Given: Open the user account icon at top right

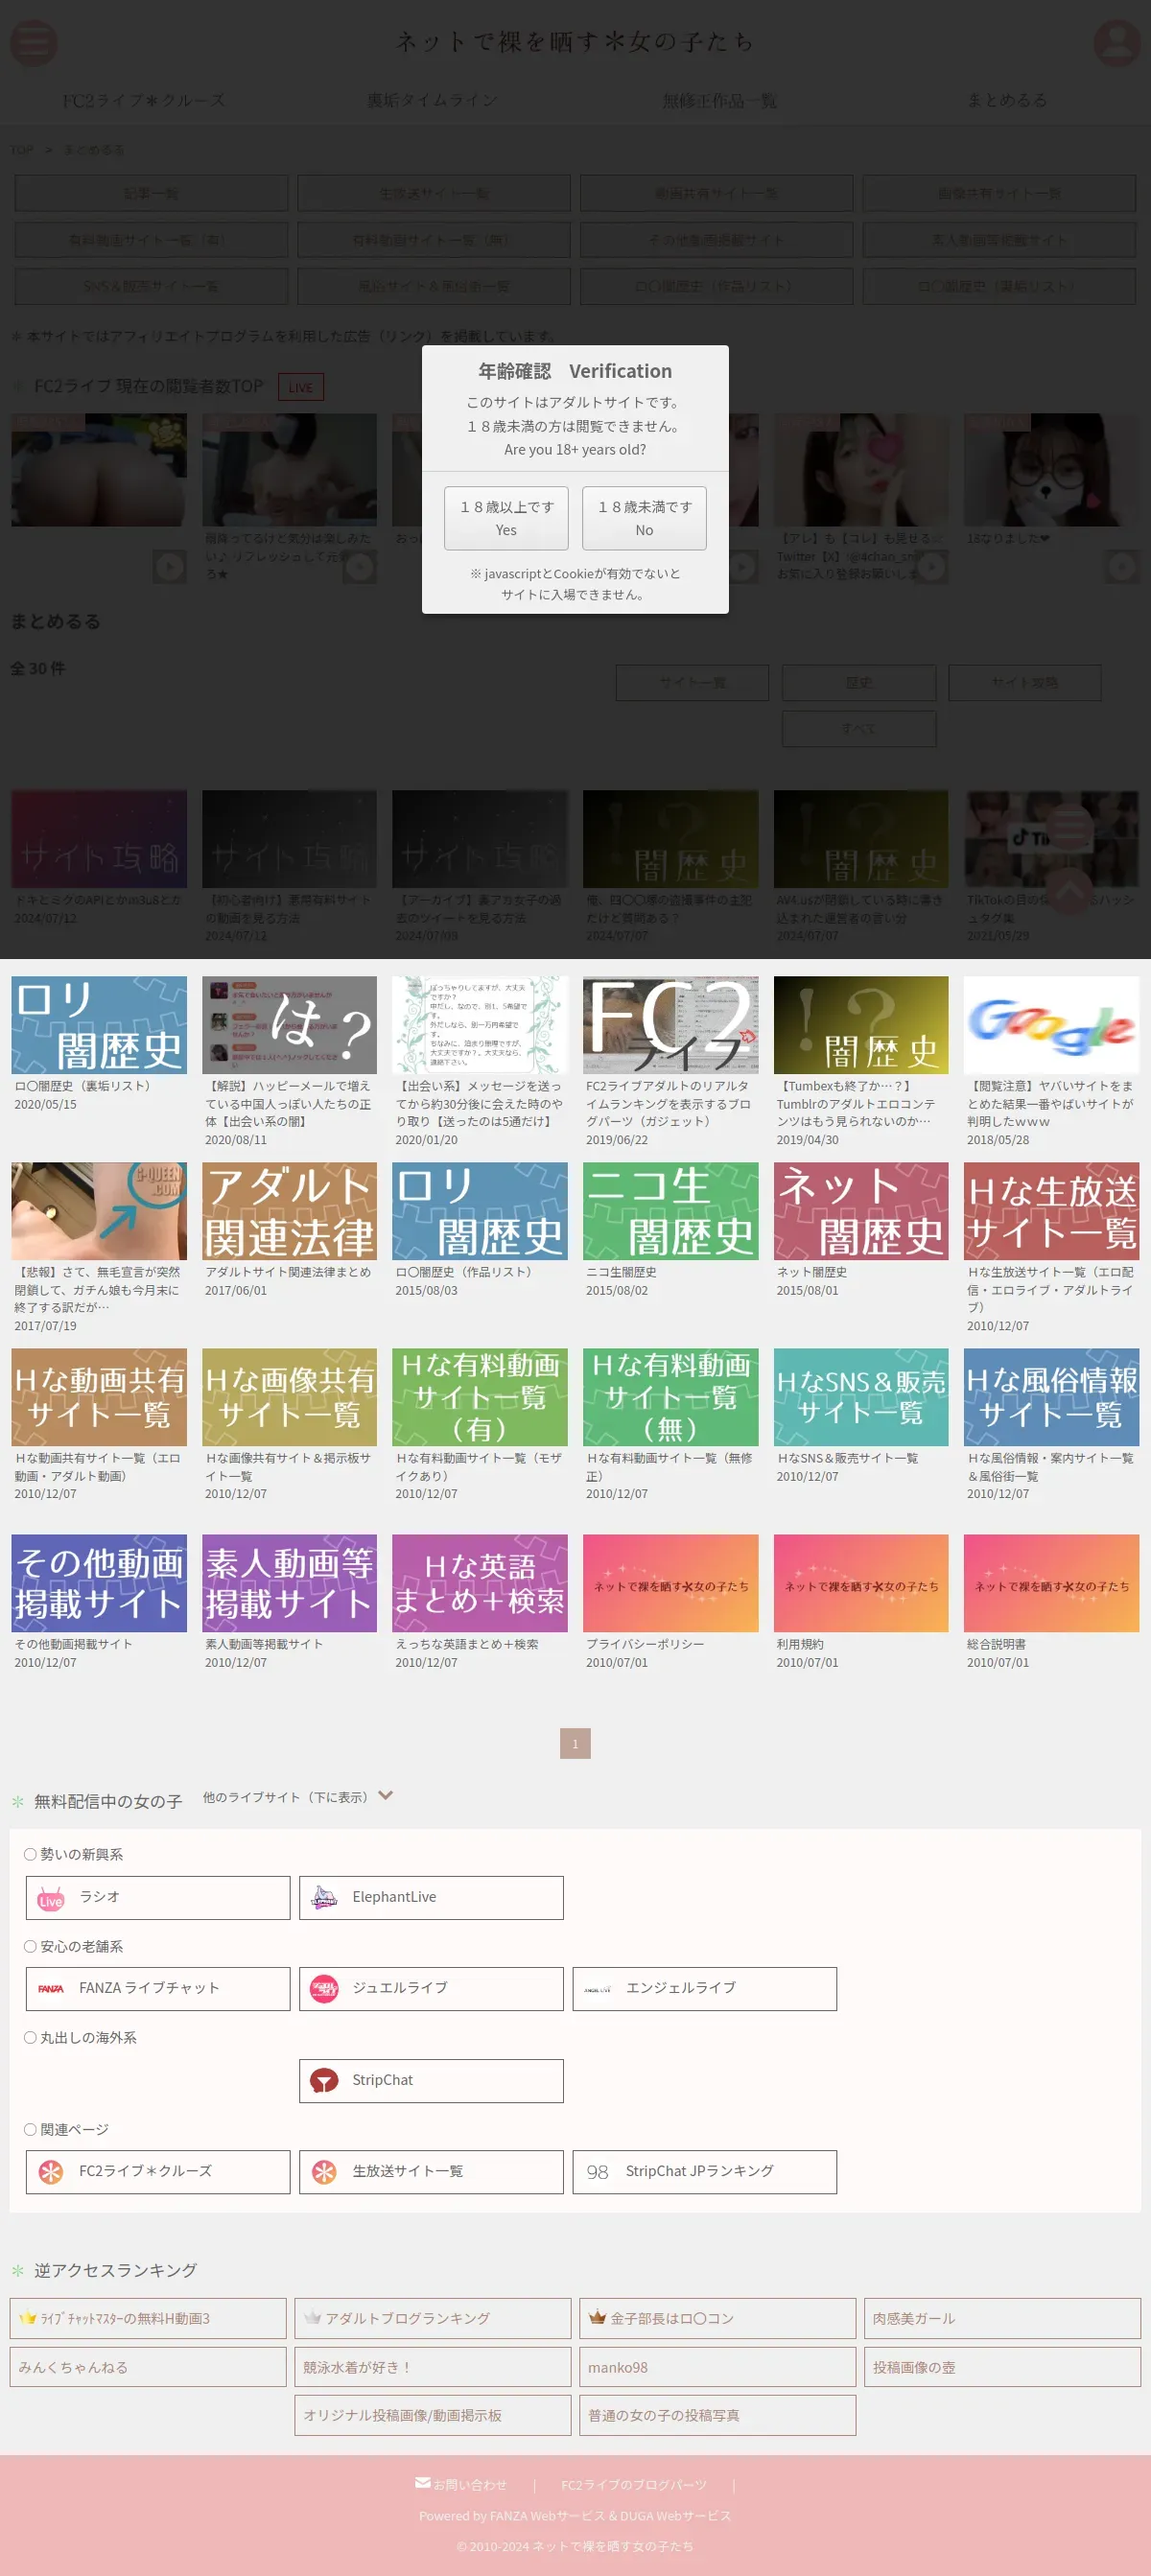Looking at the screenshot, I should [1117, 43].
